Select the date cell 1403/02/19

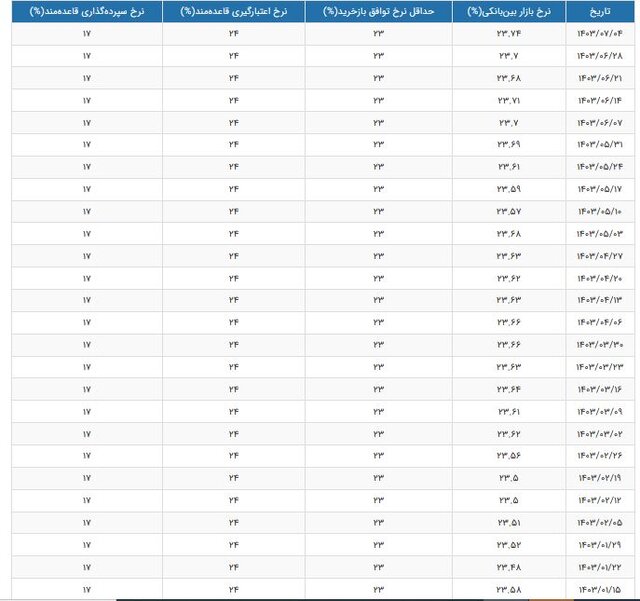coord(600,477)
